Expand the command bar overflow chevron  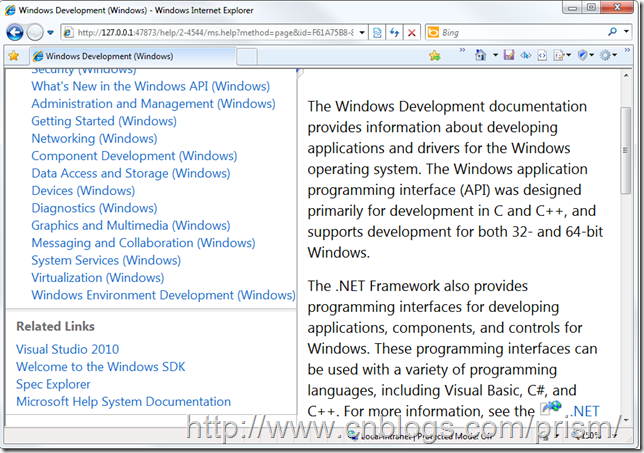pos(627,50)
